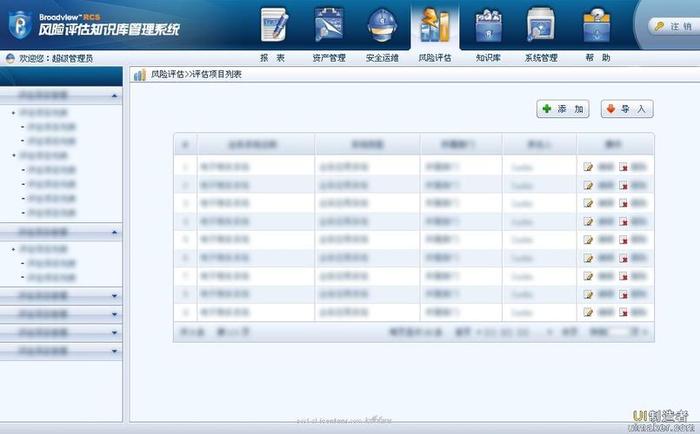Switch to the 报表 menu label
Screen dimensions: 700x434
(x=273, y=58)
